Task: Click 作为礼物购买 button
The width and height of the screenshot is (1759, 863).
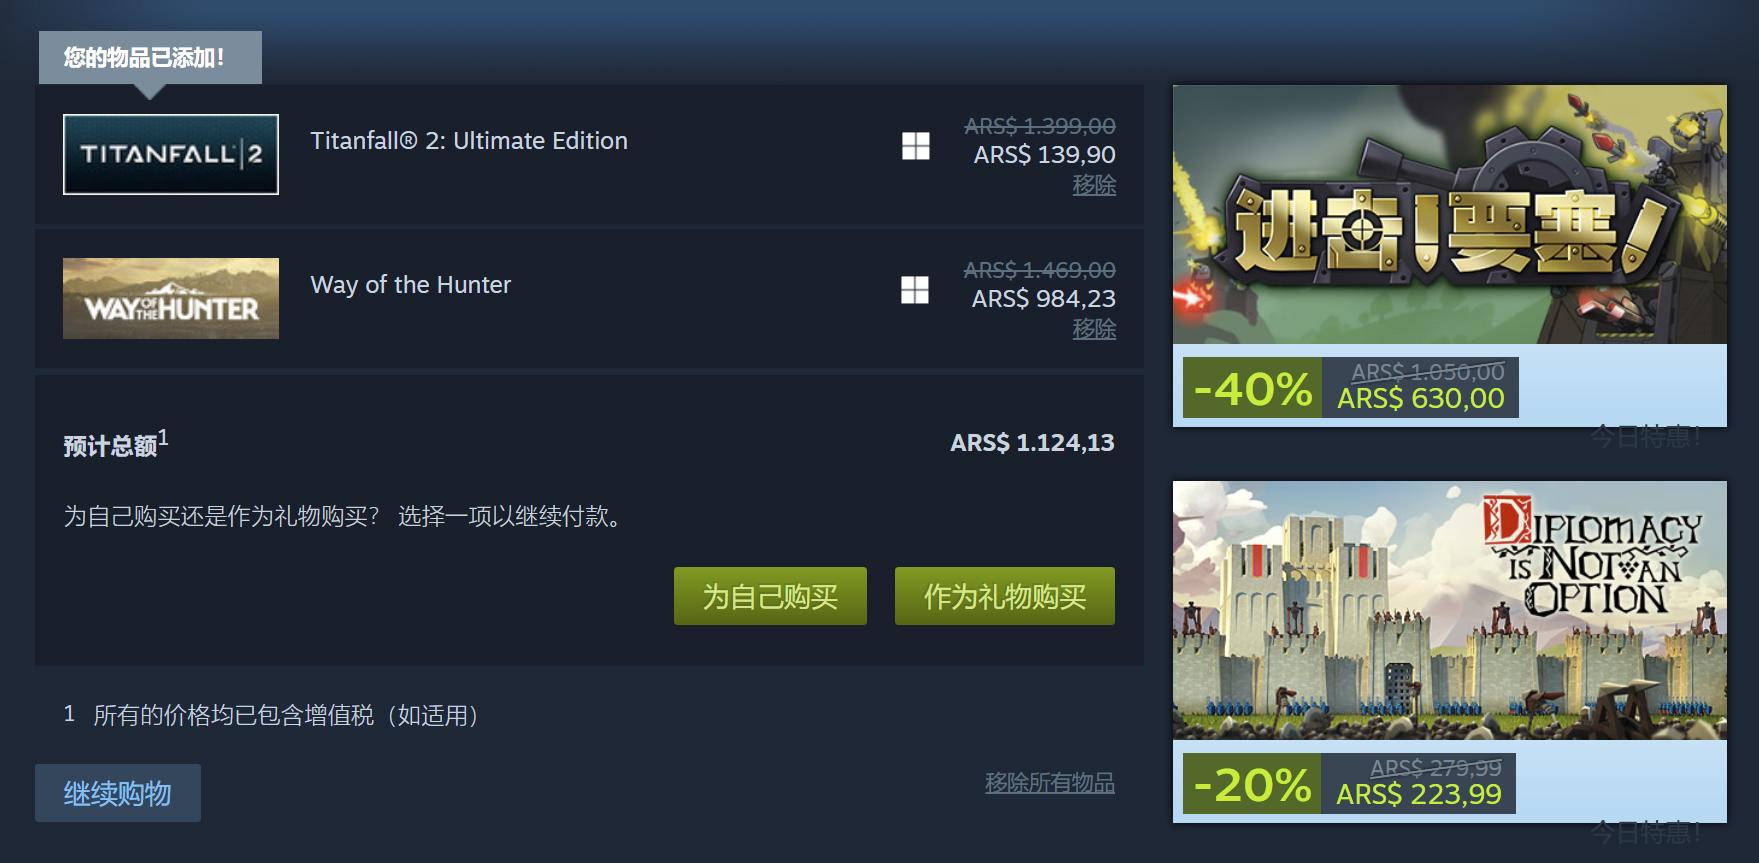Action: coord(1005,596)
